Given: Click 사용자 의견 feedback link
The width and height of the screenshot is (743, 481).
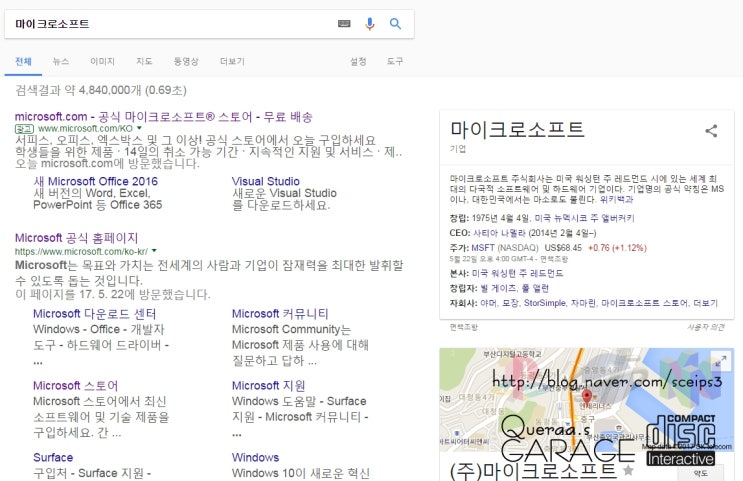Looking at the screenshot, I should 706,327.
